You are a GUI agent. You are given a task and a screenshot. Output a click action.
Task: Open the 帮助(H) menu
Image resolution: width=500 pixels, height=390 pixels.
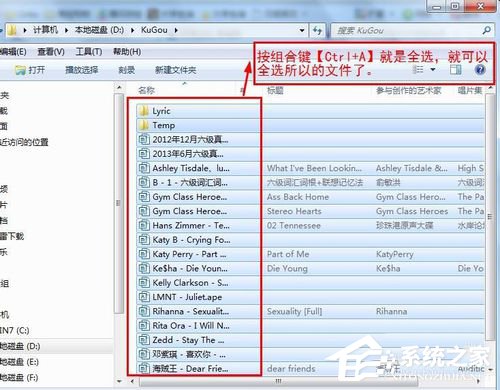(x=127, y=52)
